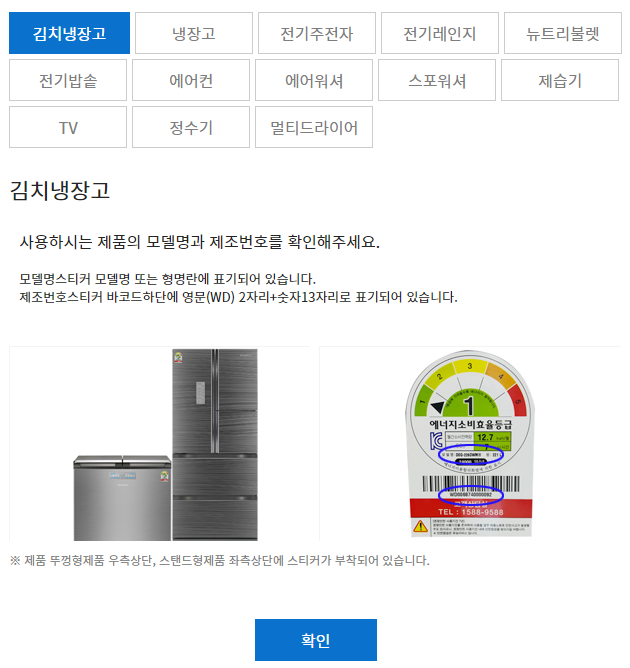
Task: Click the KC certification mark on label
Action: pos(436,441)
